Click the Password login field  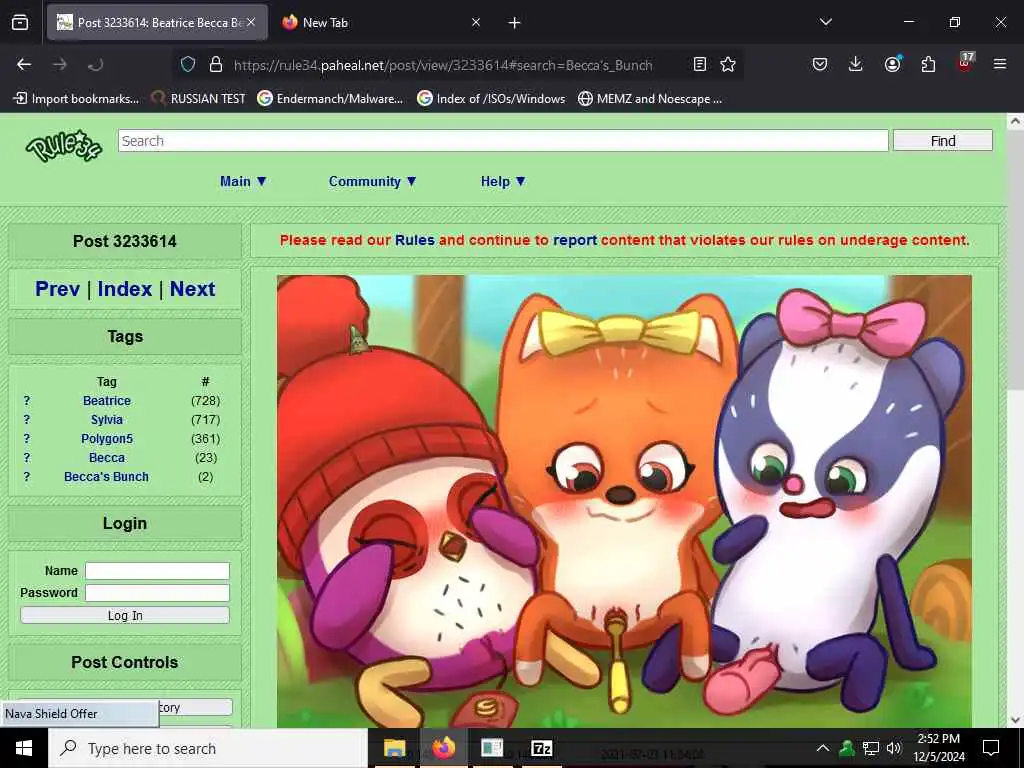click(x=157, y=593)
